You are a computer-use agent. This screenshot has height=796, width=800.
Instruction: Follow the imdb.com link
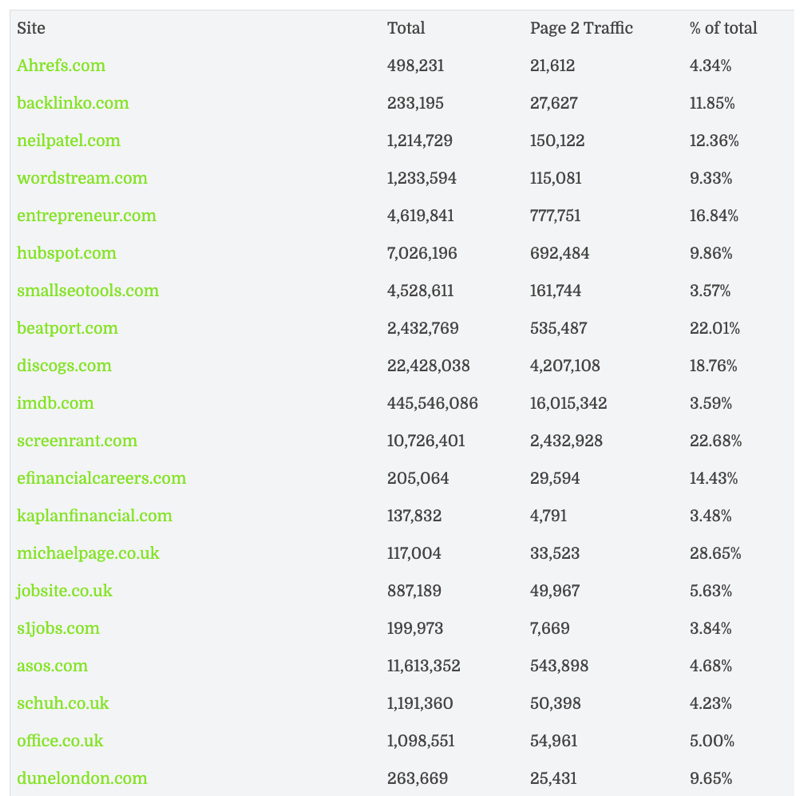(x=55, y=403)
